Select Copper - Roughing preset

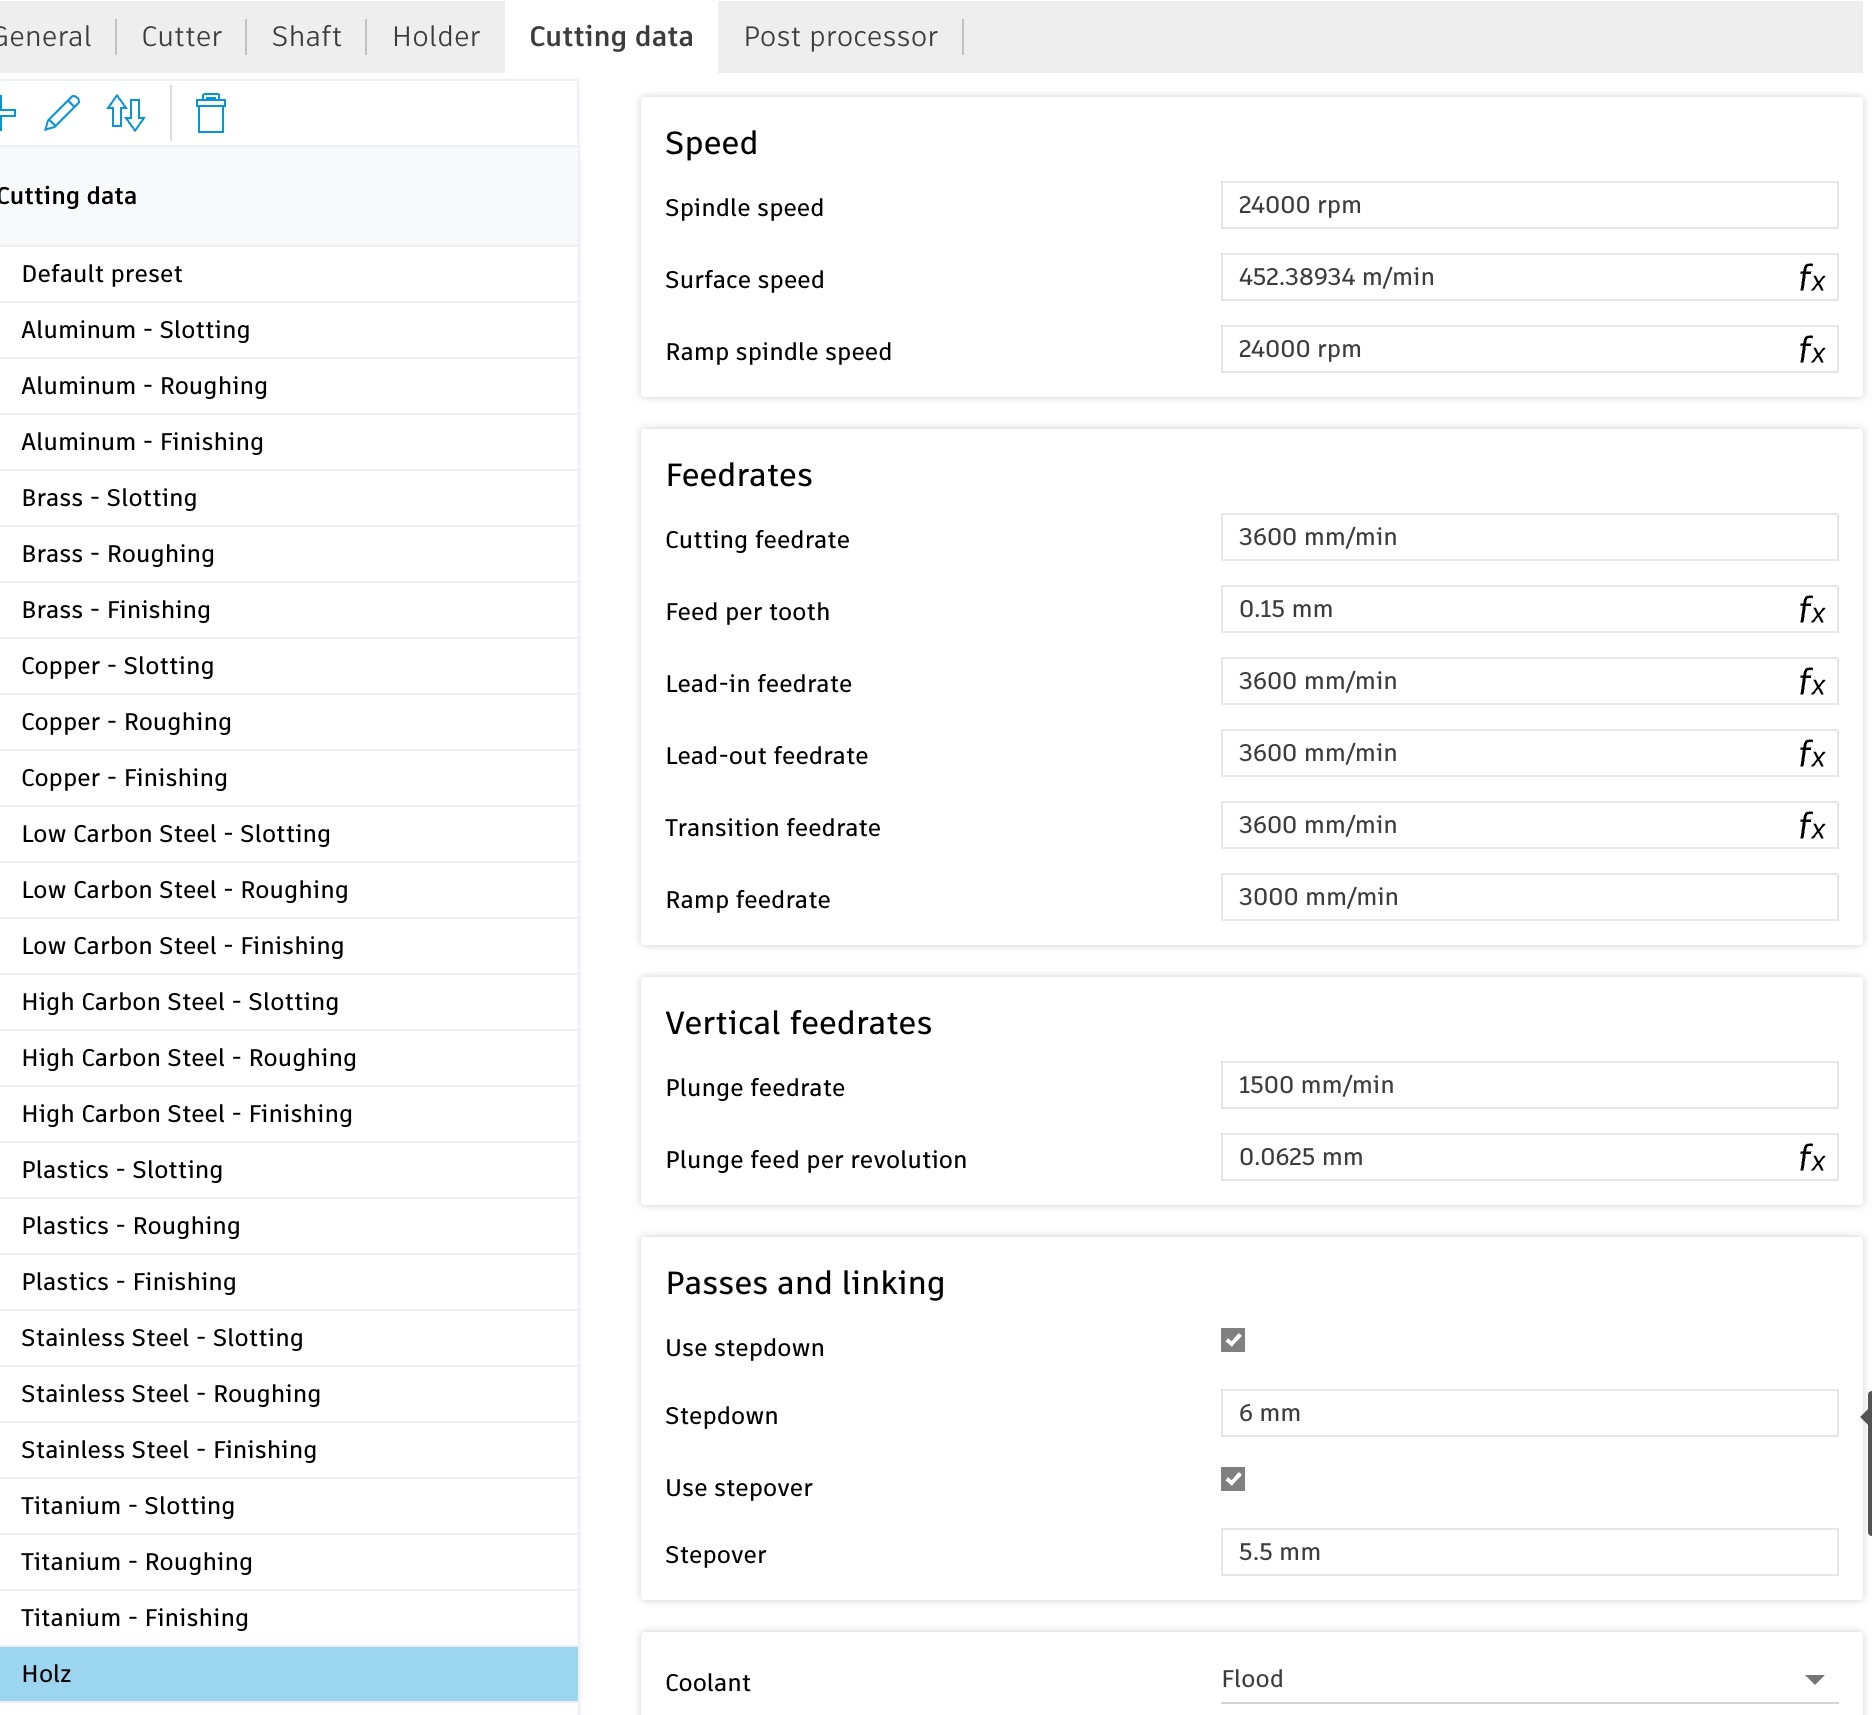point(289,722)
